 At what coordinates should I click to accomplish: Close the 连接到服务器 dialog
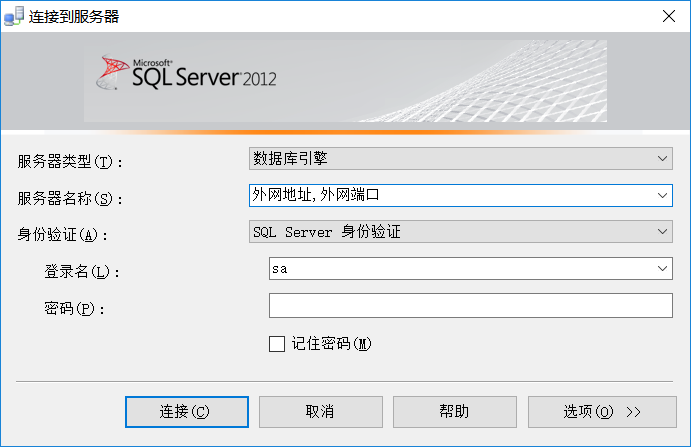coord(667,15)
